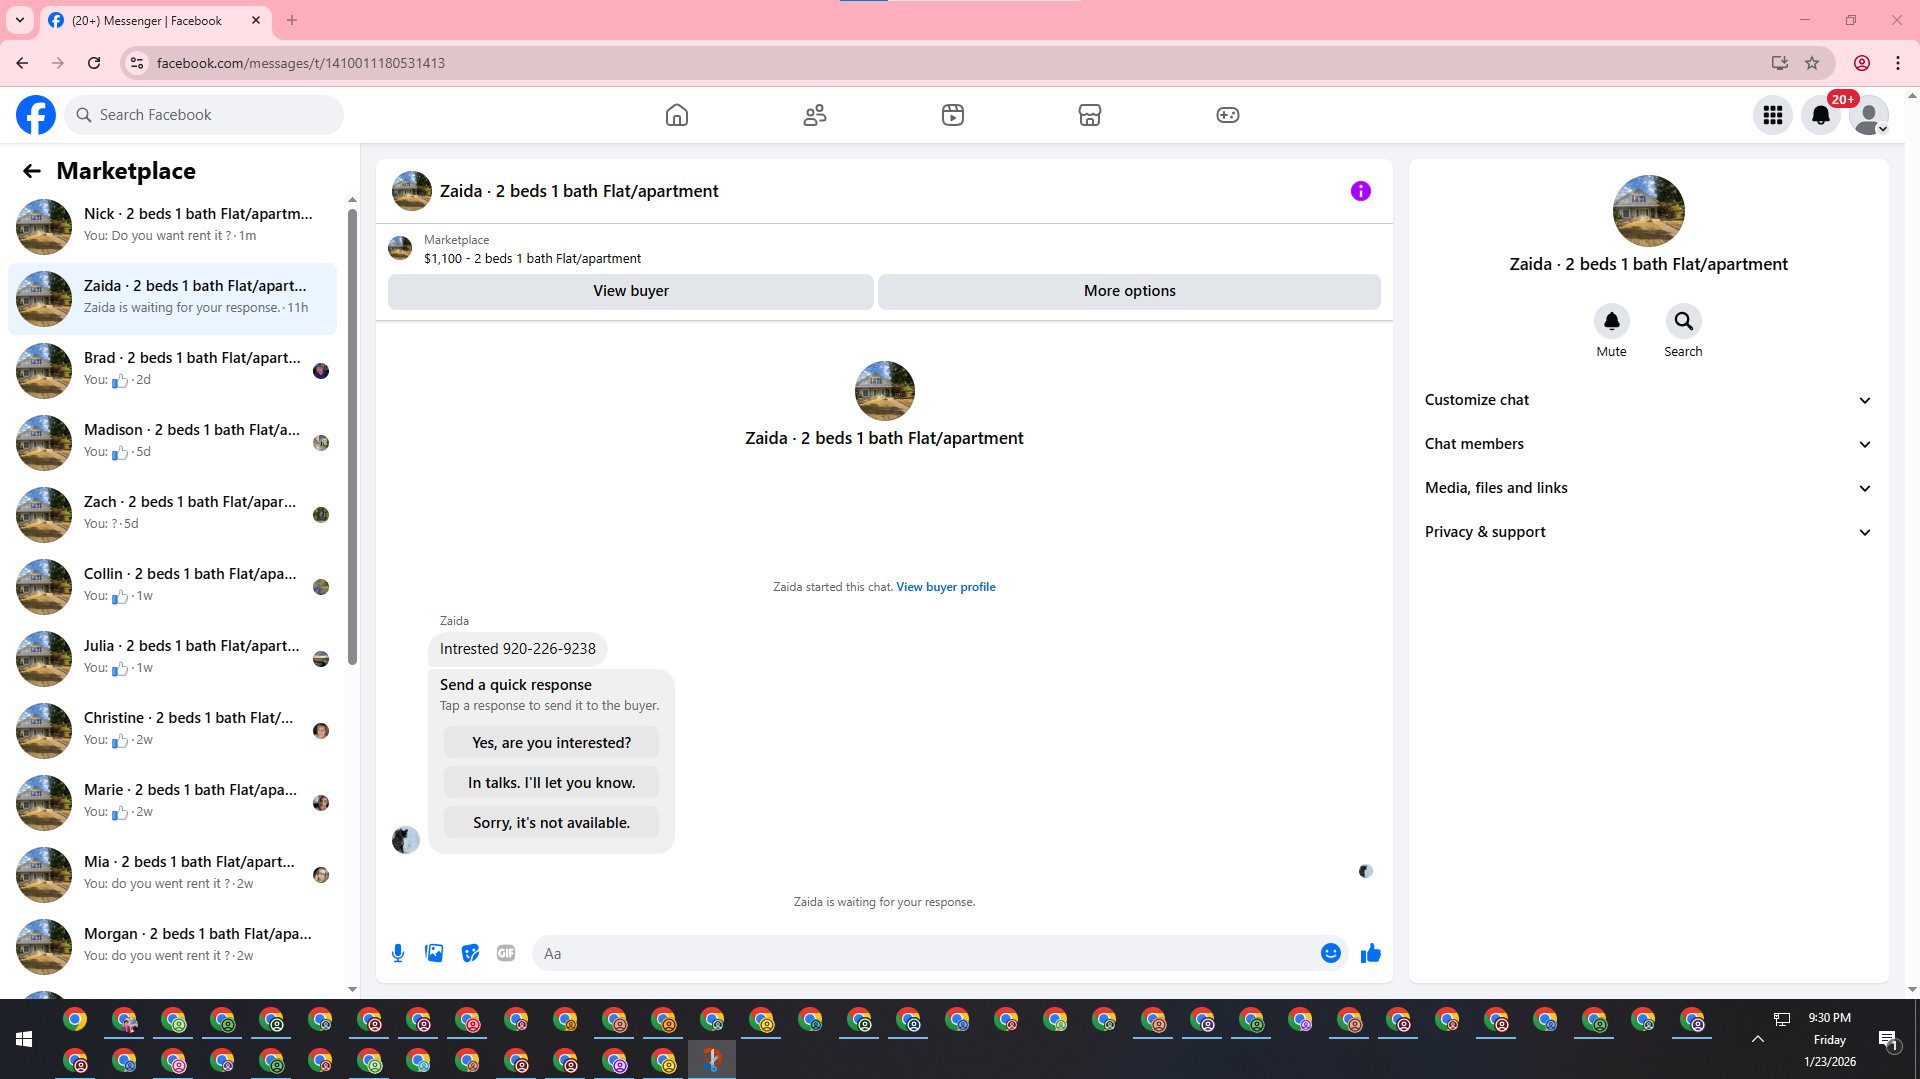1920x1079 pixels.
Task: Expand Customize chat section
Action: pyautogui.click(x=1648, y=400)
